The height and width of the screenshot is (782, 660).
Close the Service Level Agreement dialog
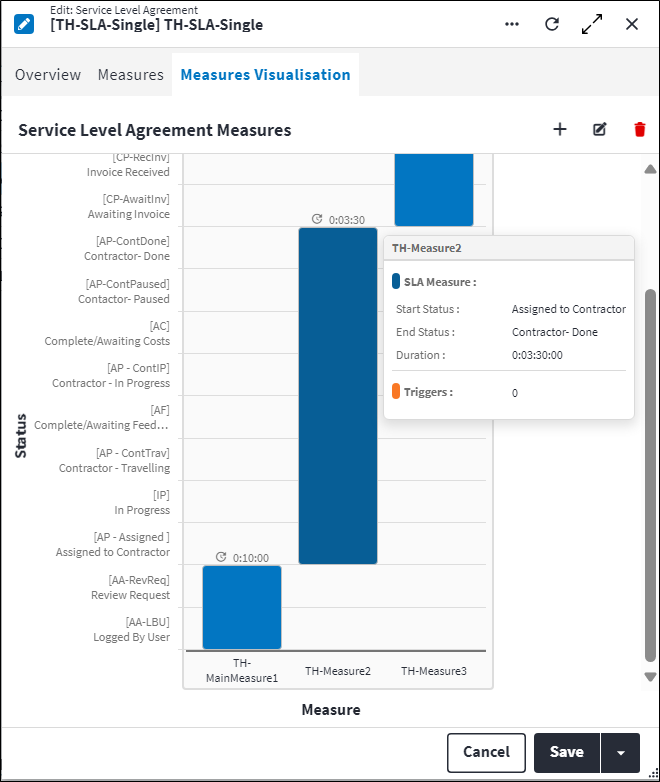coord(632,24)
